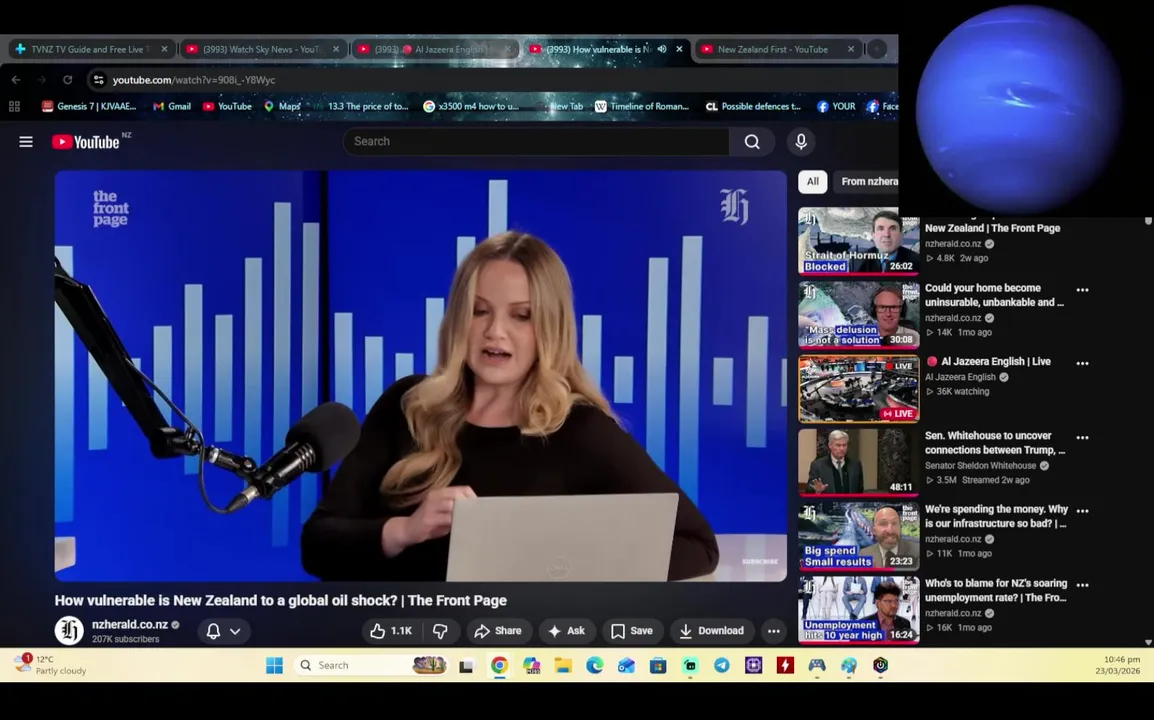Open options for Al Jazeera English Live
1154x720 pixels.
point(1082,363)
